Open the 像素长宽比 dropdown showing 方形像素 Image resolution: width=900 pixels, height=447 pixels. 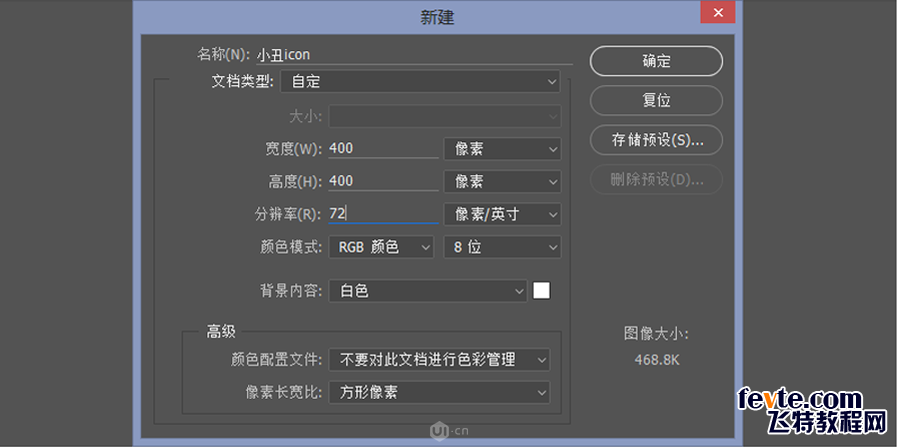pos(439,392)
